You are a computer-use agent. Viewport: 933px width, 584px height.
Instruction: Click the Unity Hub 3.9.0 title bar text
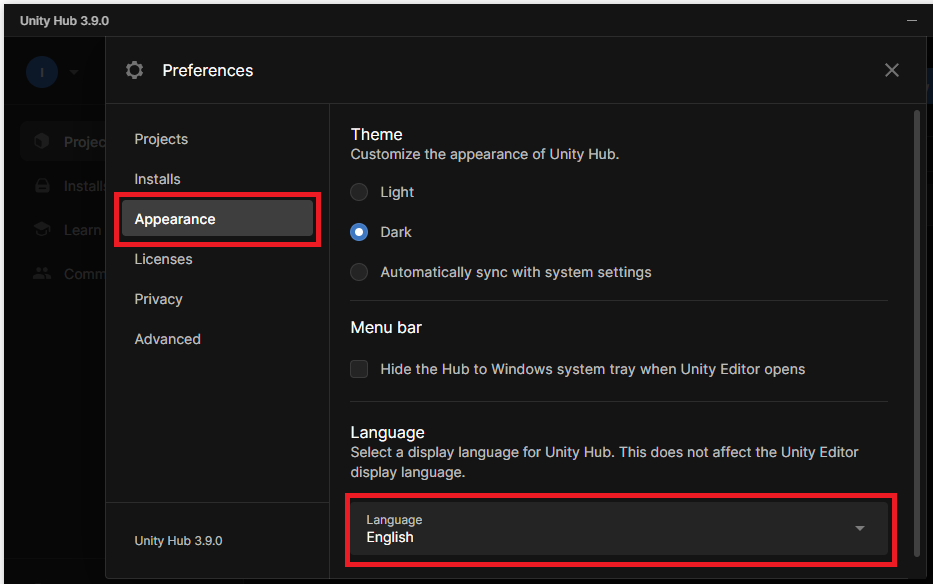(64, 21)
